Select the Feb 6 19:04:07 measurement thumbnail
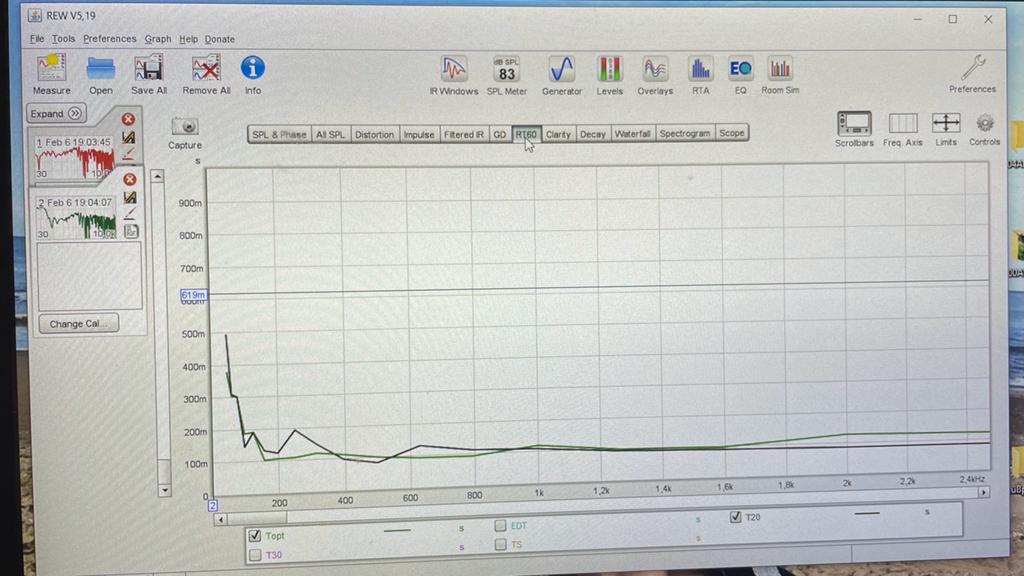Screen dimensions: 1024x576 (x=76, y=217)
